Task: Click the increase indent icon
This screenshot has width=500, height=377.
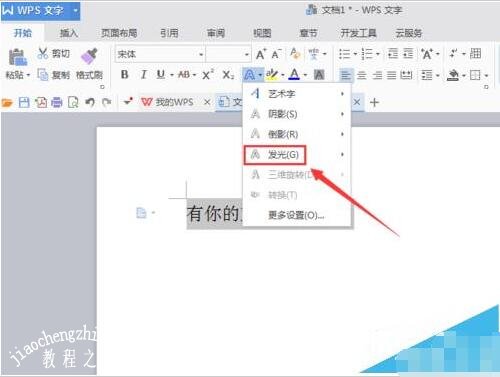Action: click(x=408, y=54)
